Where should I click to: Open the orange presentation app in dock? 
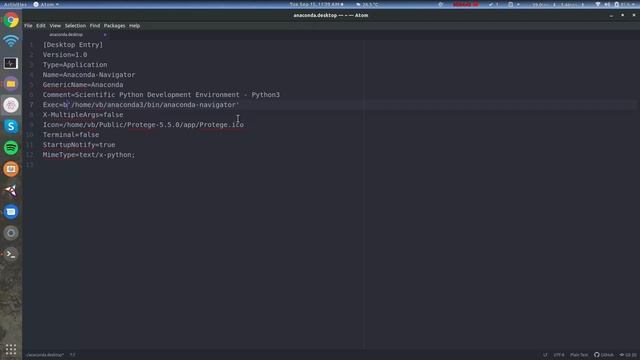(11, 169)
